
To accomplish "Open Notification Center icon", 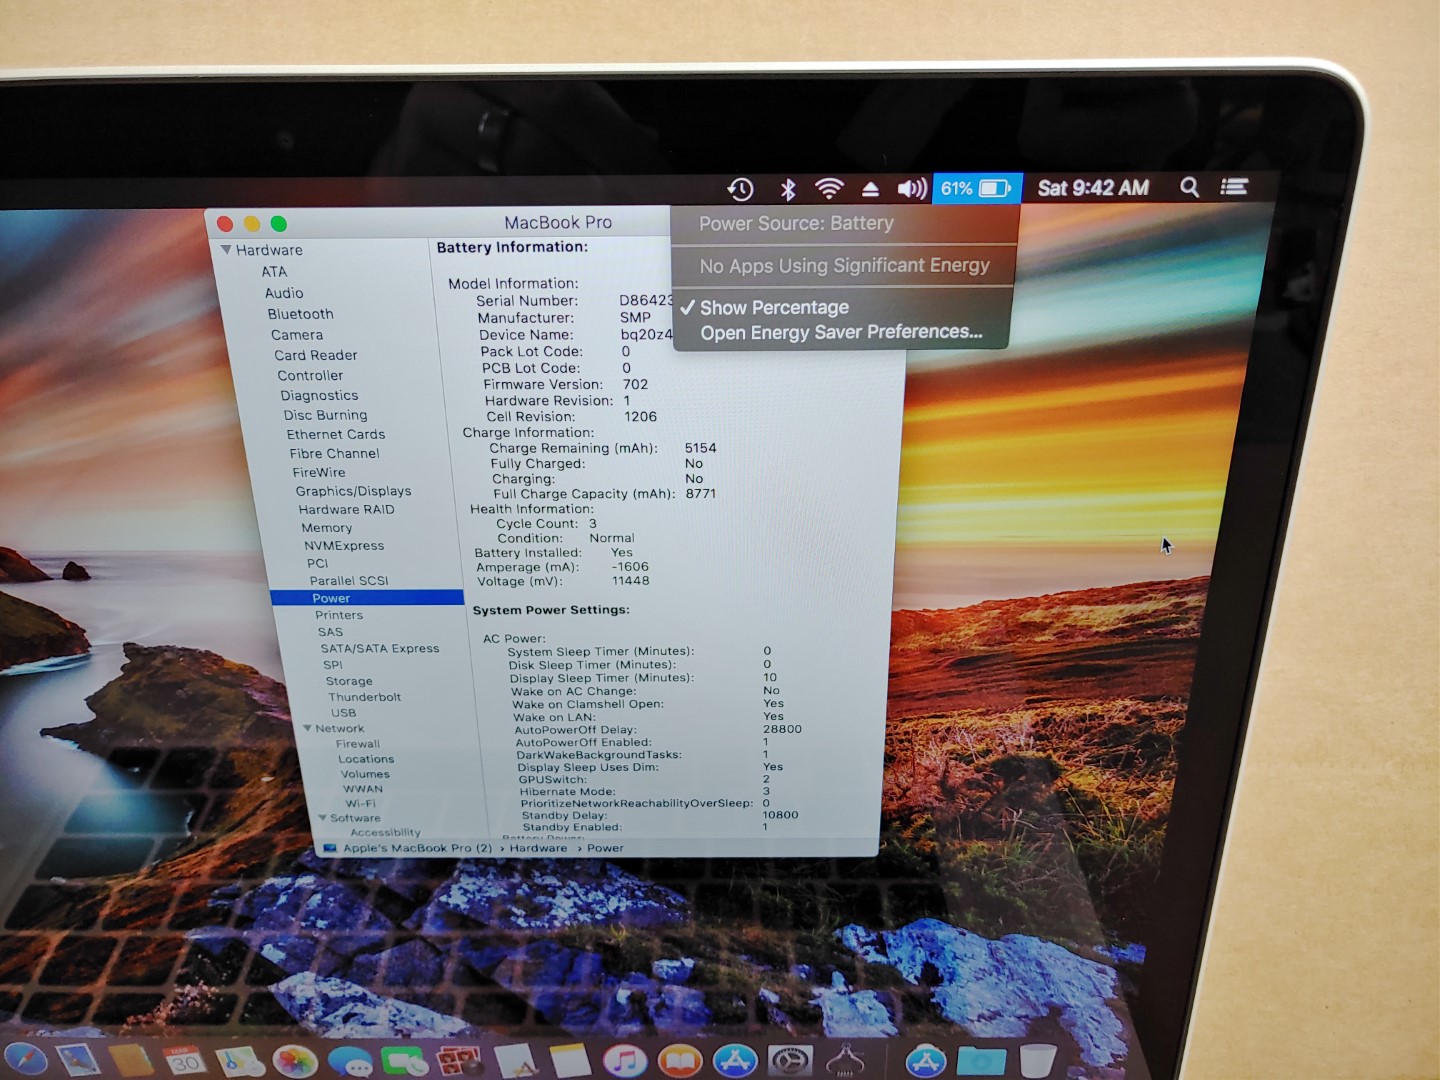I will coord(1234,187).
